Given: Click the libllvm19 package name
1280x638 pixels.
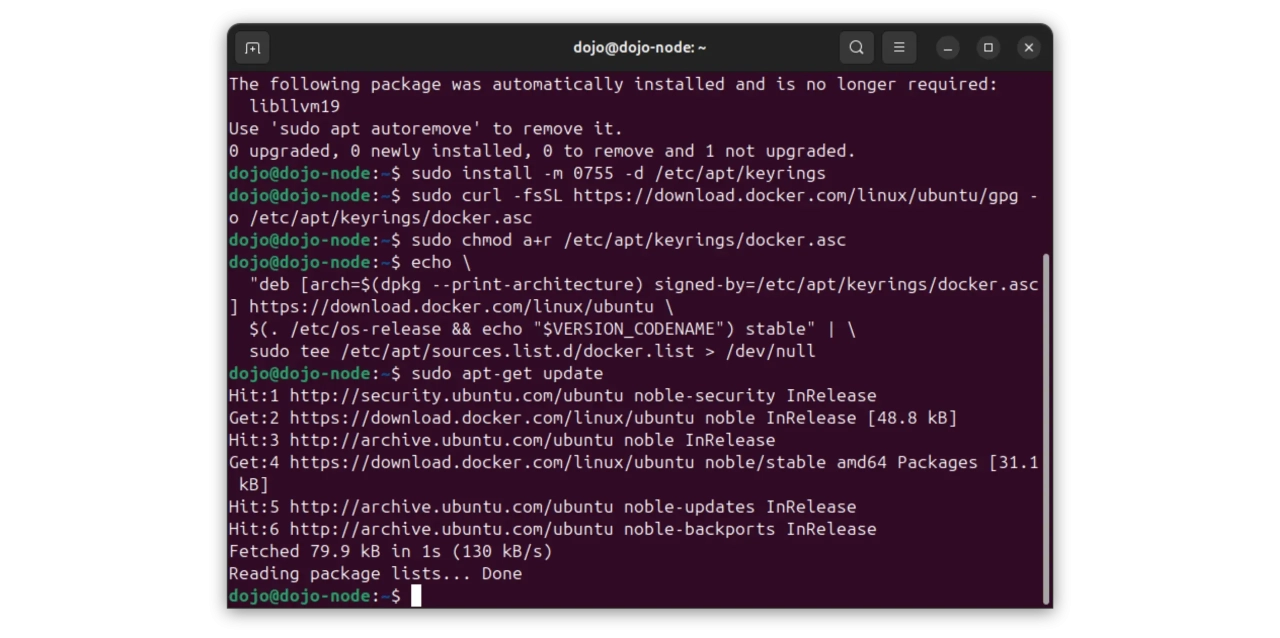Looking at the screenshot, I should 294,106.
